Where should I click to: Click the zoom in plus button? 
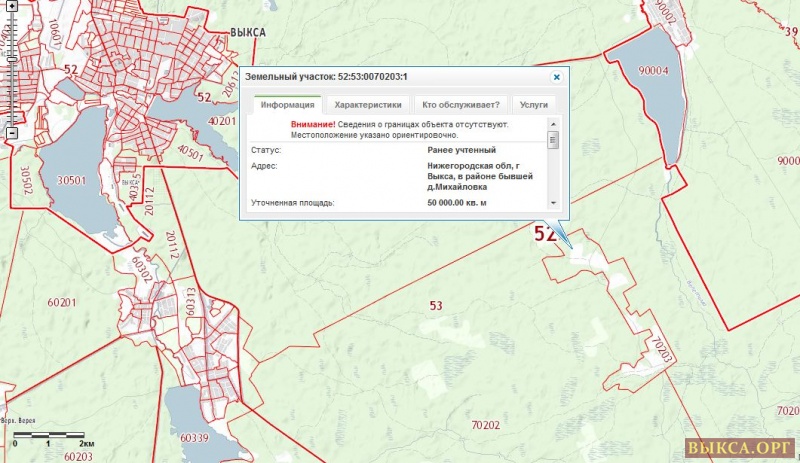click(x=10, y=4)
